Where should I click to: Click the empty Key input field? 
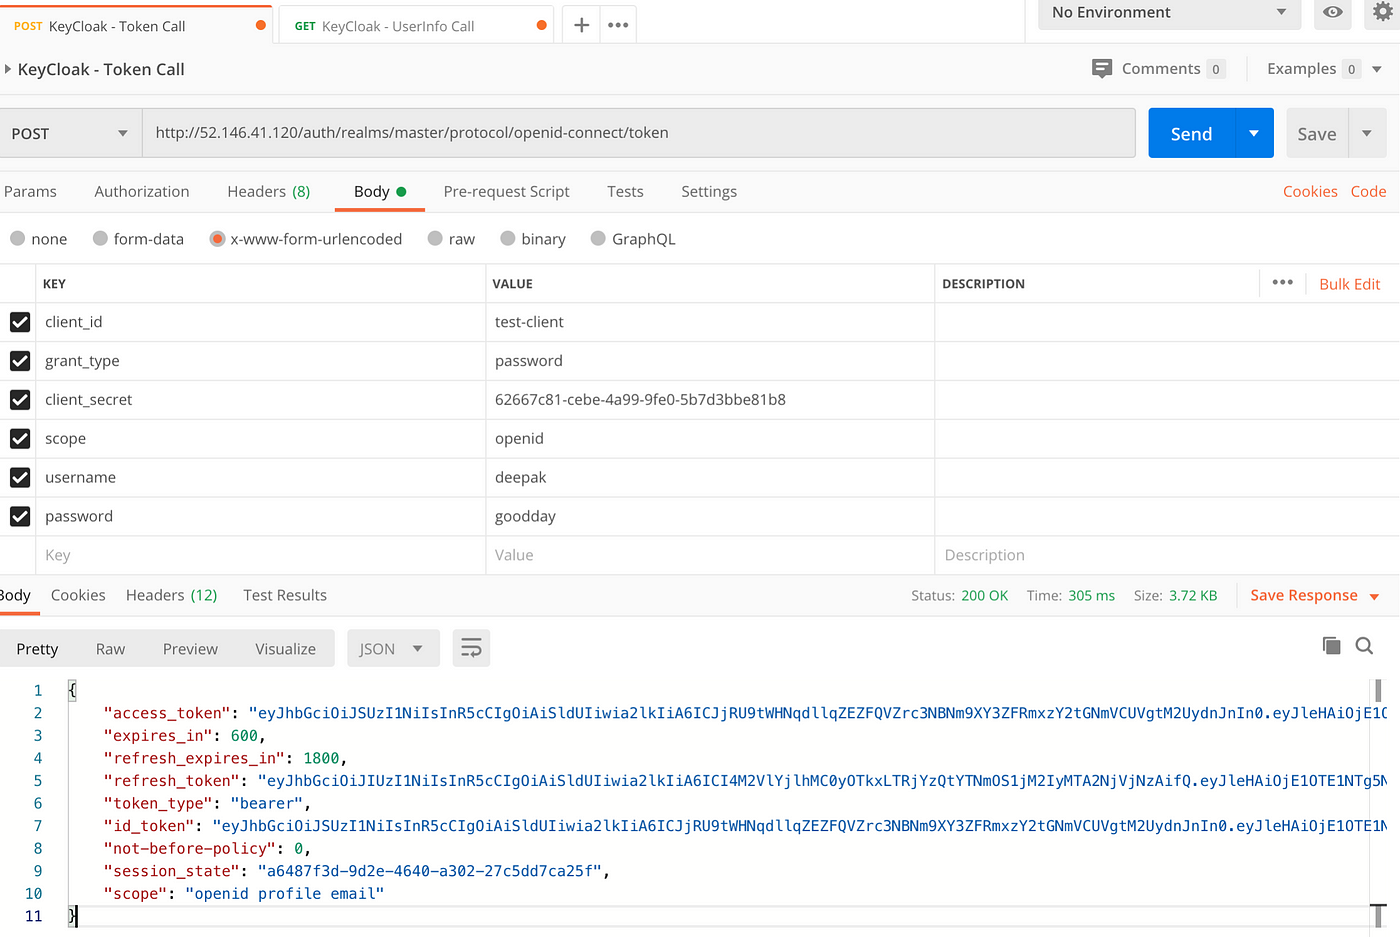tap(261, 555)
